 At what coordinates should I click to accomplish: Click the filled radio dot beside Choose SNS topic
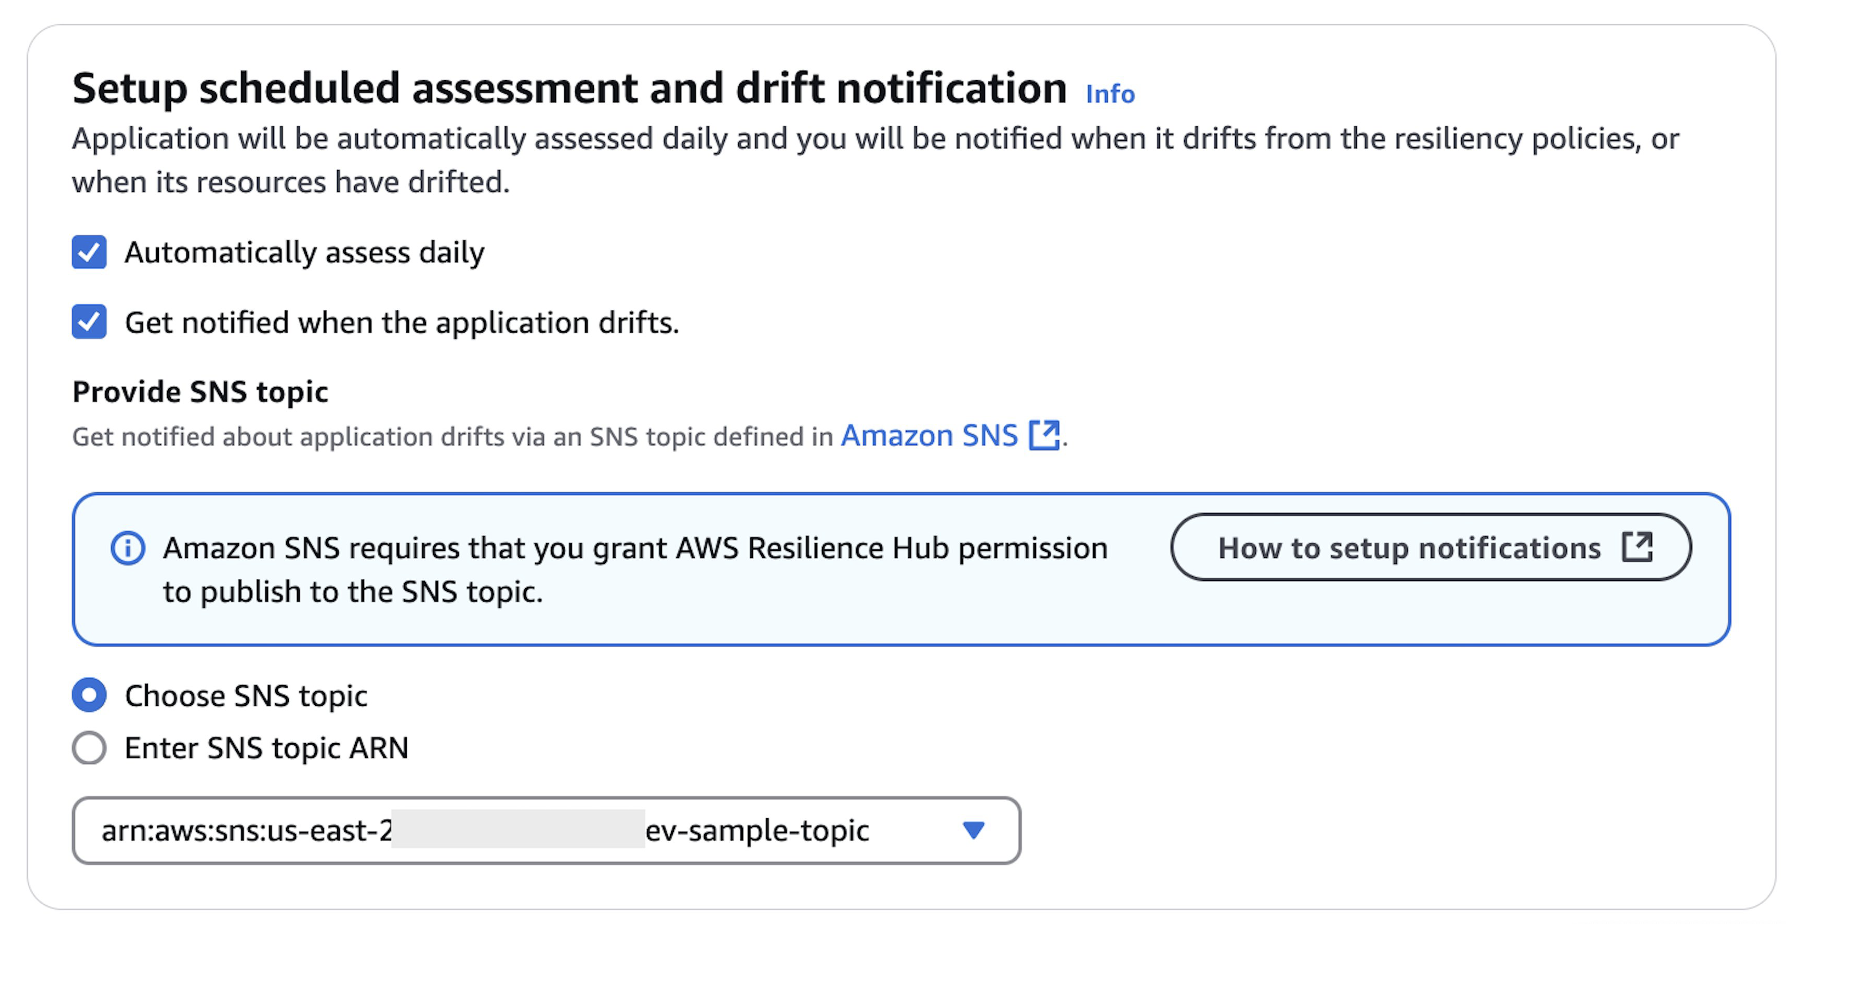point(89,695)
